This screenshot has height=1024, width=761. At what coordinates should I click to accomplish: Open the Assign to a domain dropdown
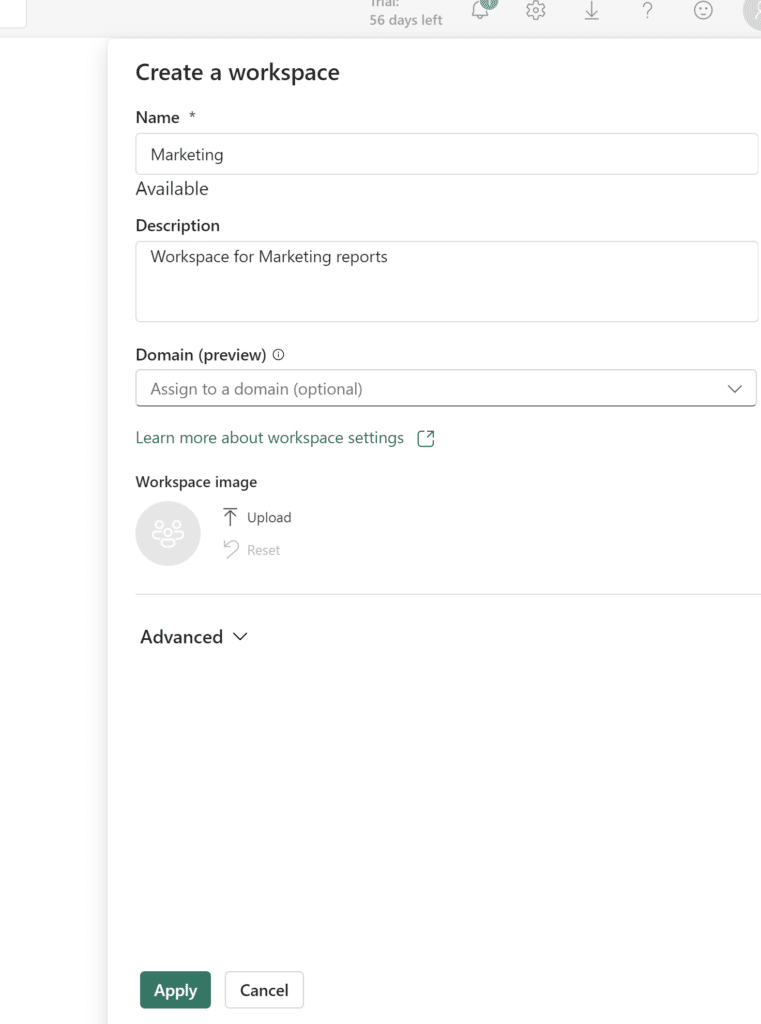click(430, 389)
